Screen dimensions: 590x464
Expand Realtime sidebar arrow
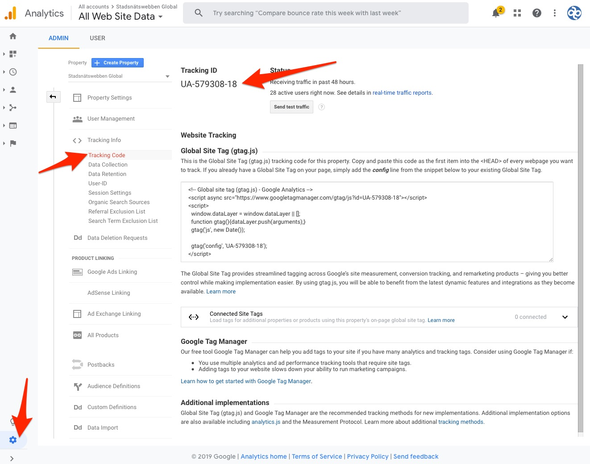(x=4, y=72)
